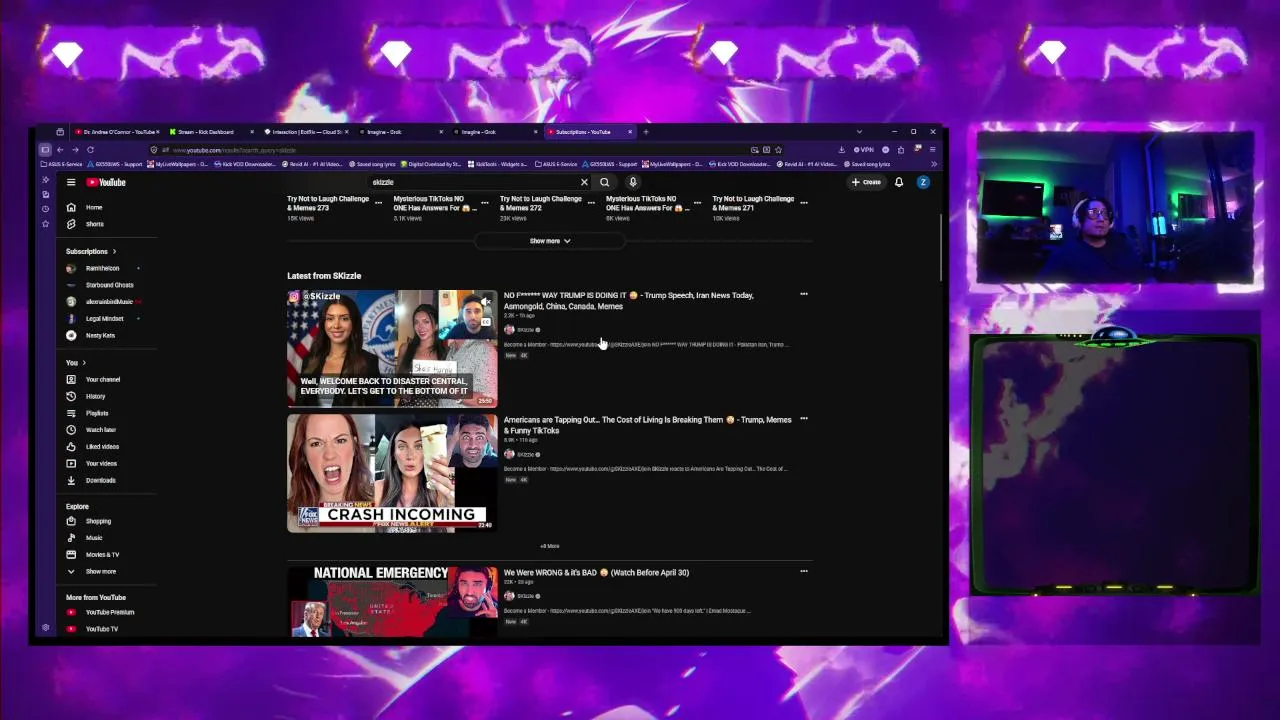Bookmark this page with star icon
The image size is (1280, 720).
pos(778,150)
